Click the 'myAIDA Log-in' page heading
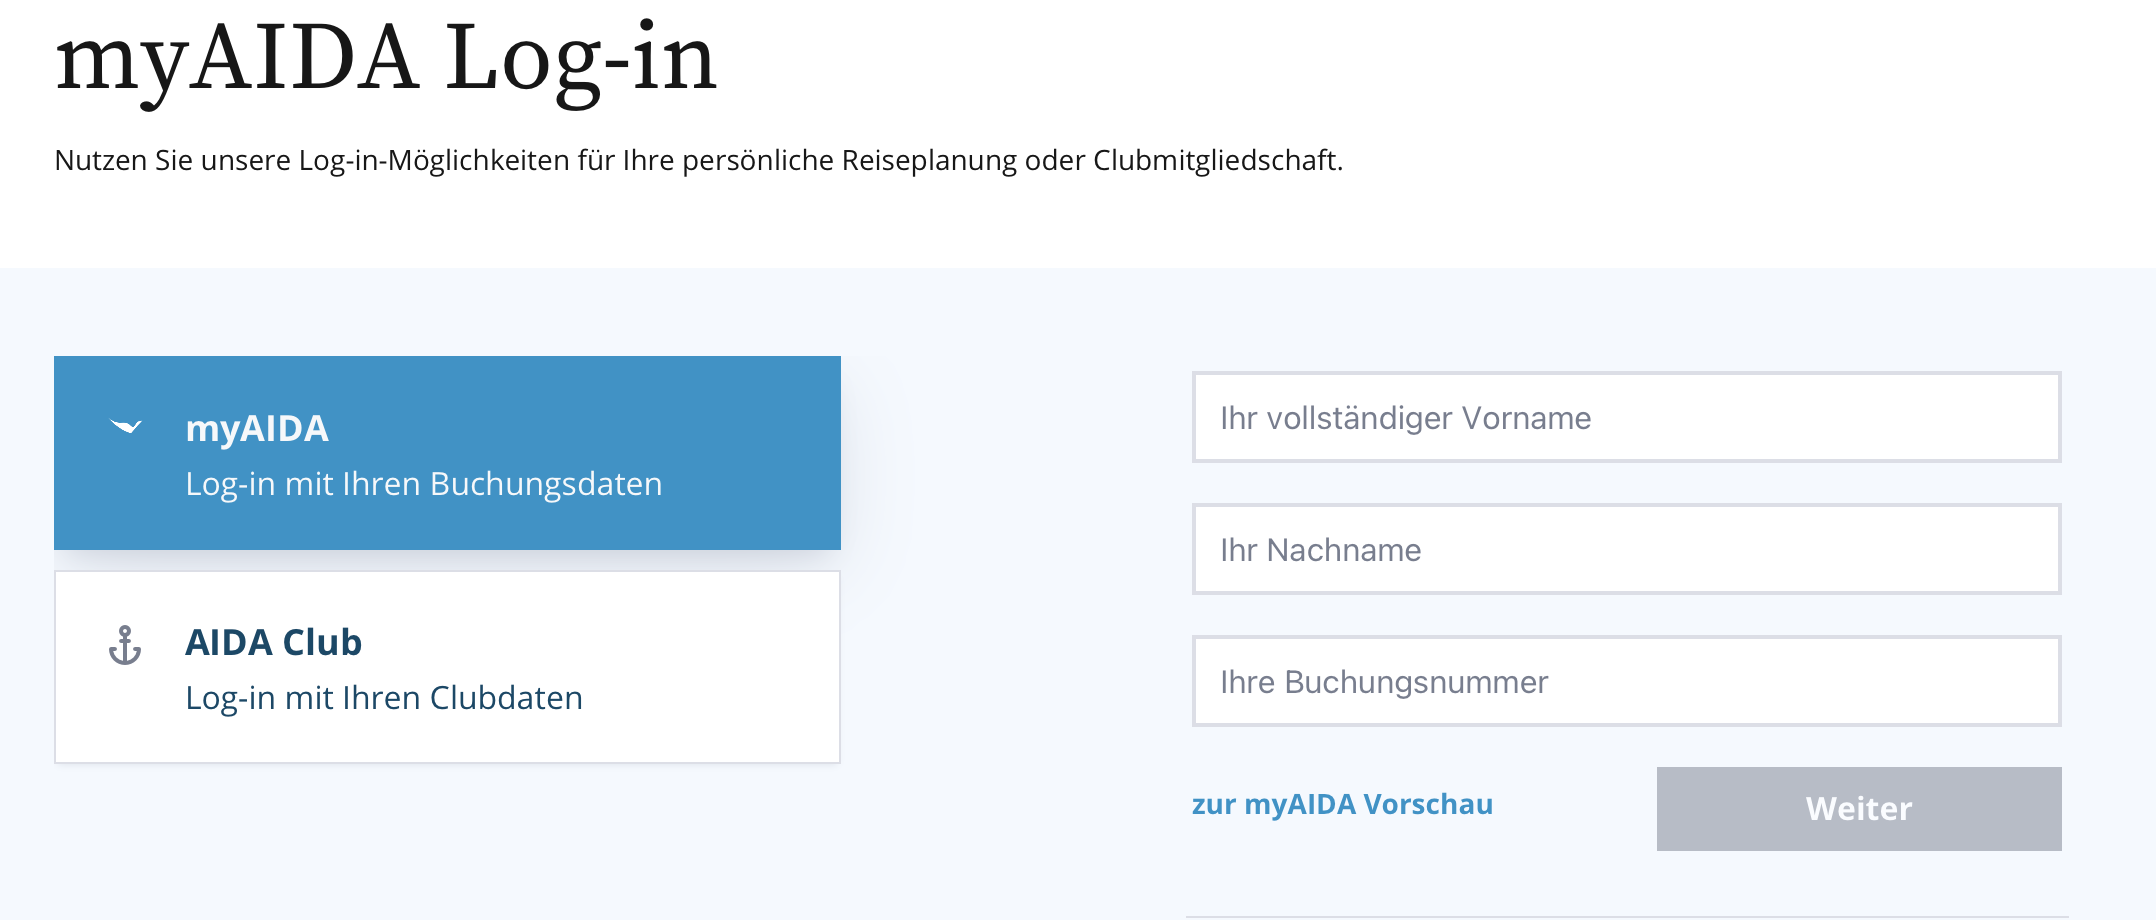The width and height of the screenshot is (2156, 920). click(386, 58)
